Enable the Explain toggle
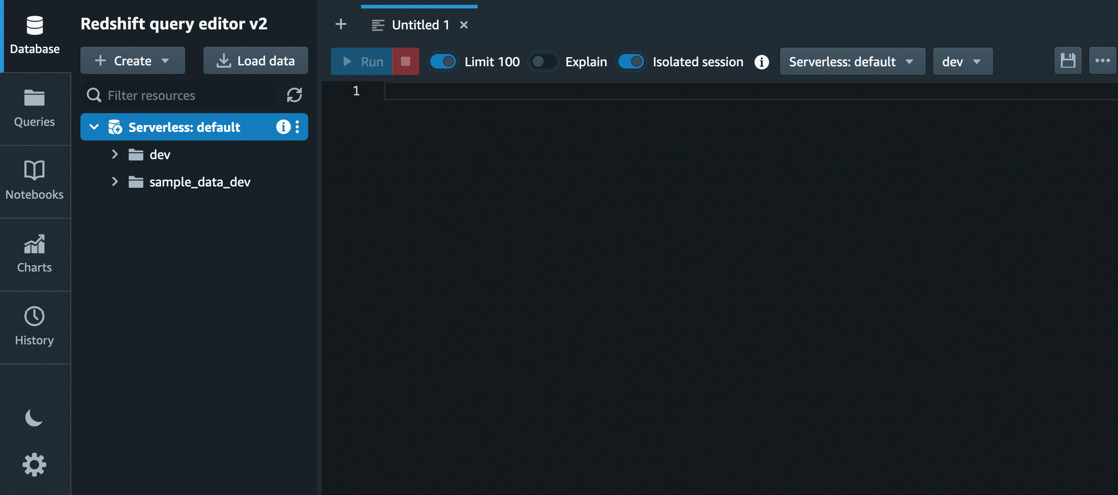This screenshot has height=495, width=1118. click(x=544, y=62)
